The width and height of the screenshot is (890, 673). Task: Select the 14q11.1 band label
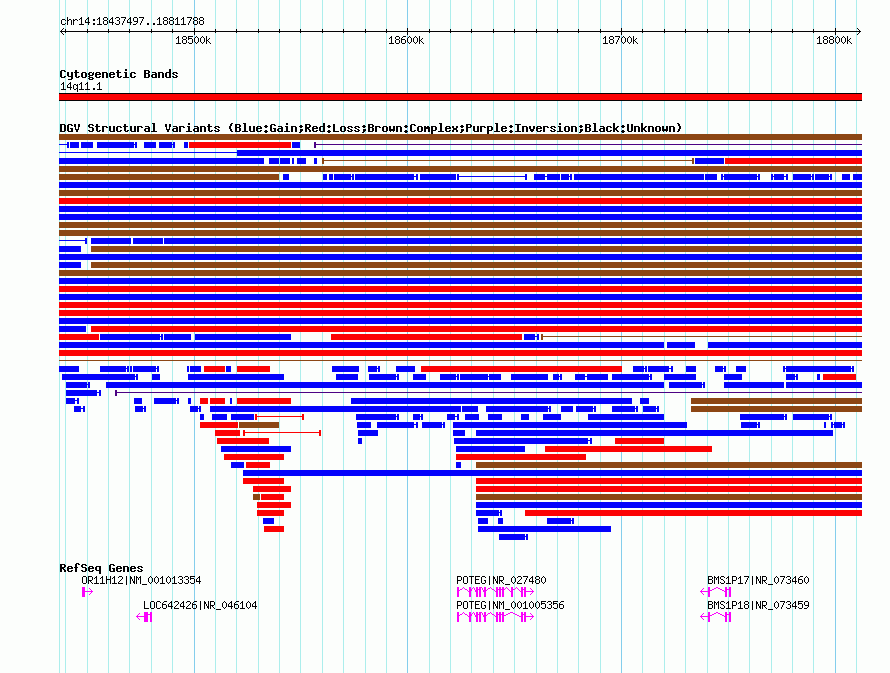click(81, 86)
